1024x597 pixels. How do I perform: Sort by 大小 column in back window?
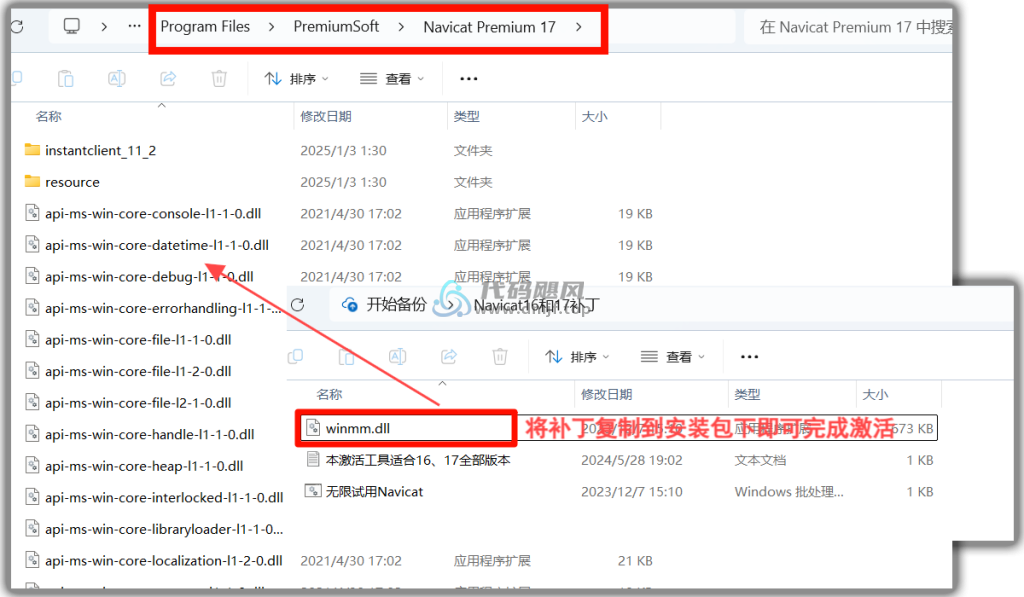(594, 116)
